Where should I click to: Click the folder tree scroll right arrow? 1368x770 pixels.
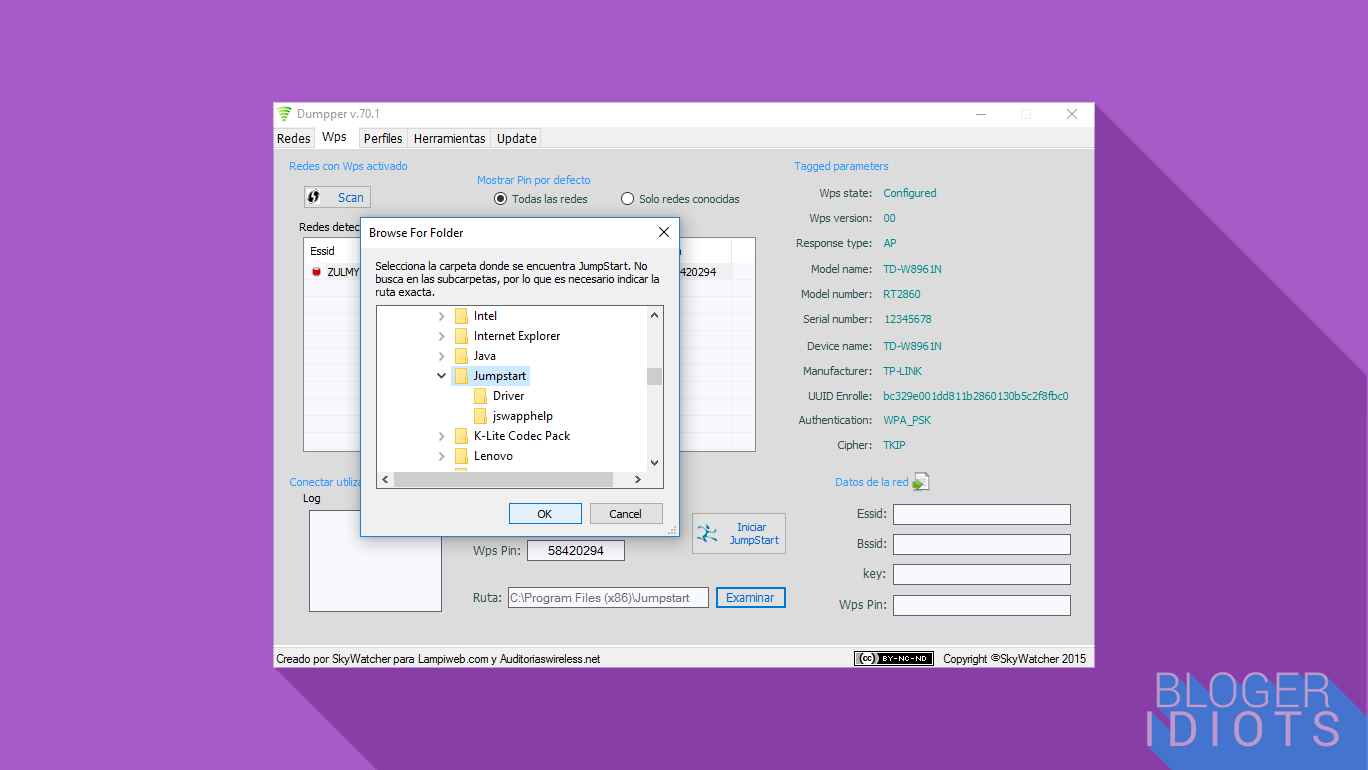tap(638, 480)
